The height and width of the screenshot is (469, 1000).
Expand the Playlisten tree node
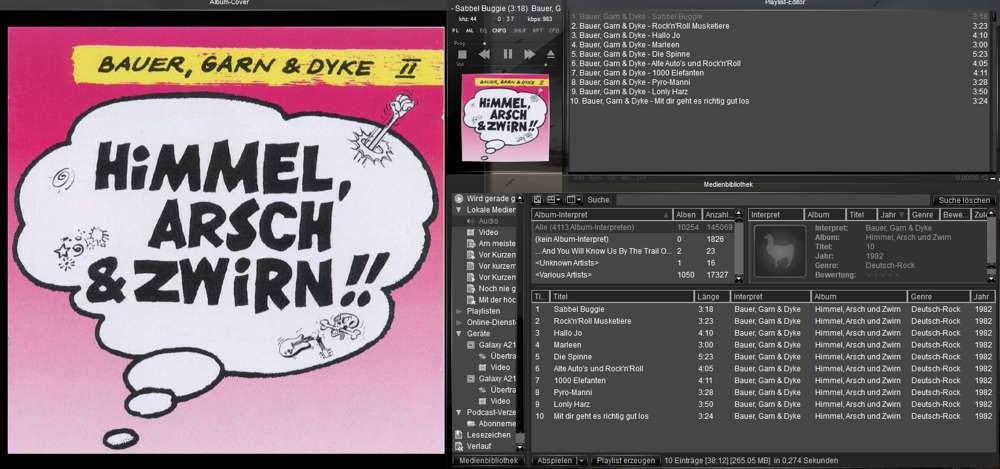458,311
